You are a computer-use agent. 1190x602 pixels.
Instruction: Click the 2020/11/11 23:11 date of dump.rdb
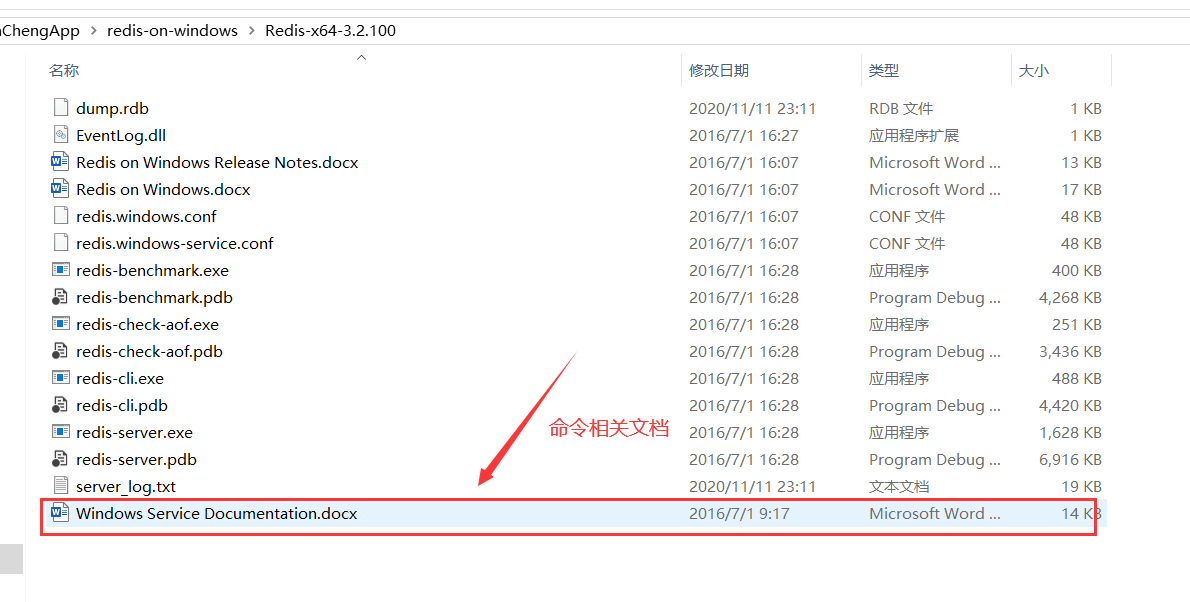752,109
